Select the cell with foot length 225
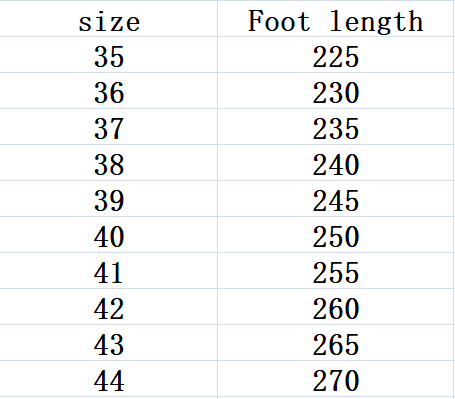This screenshot has height=399, width=455. [x=336, y=55]
